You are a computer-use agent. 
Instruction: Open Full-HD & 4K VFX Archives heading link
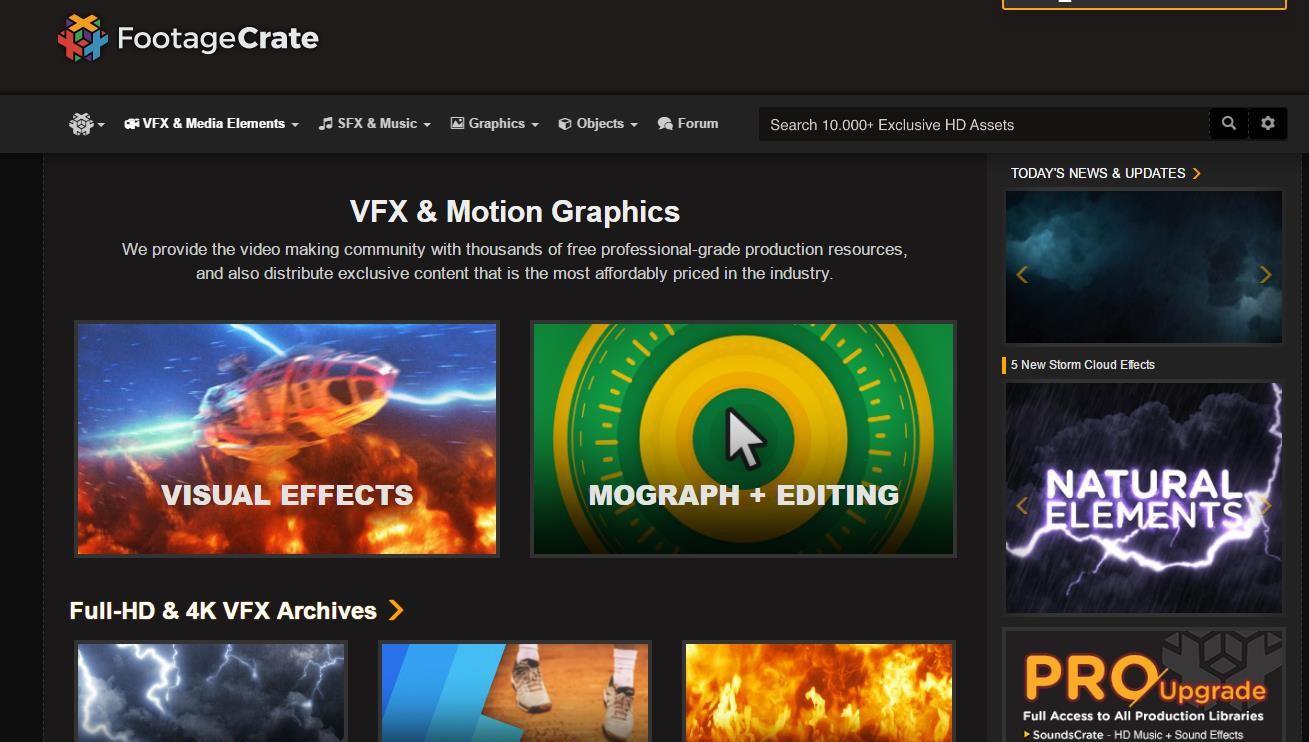(x=223, y=610)
